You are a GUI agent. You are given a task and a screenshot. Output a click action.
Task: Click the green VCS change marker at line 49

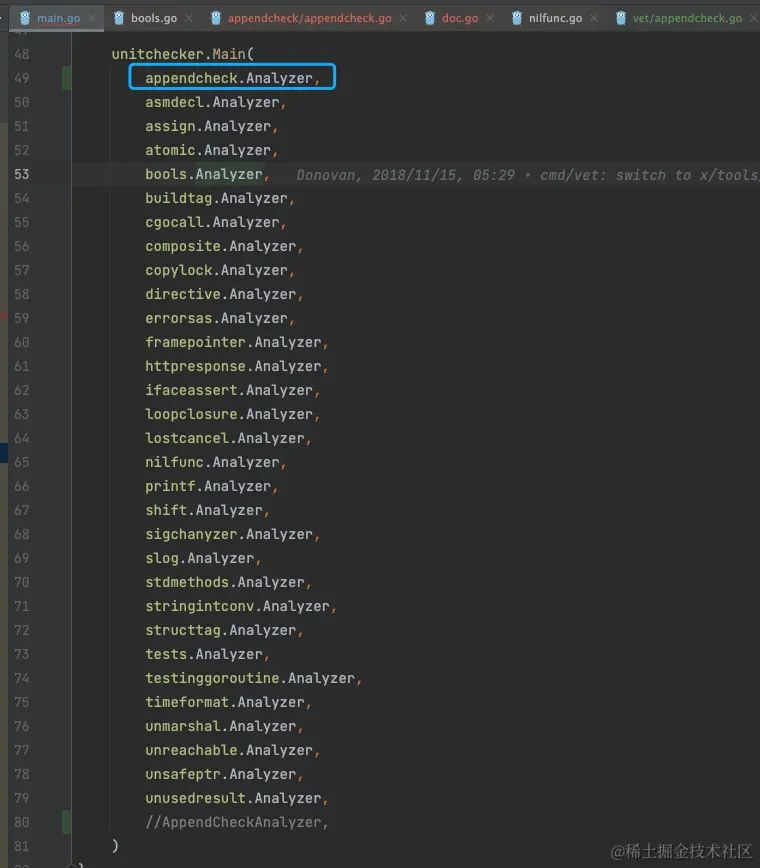(x=66, y=78)
